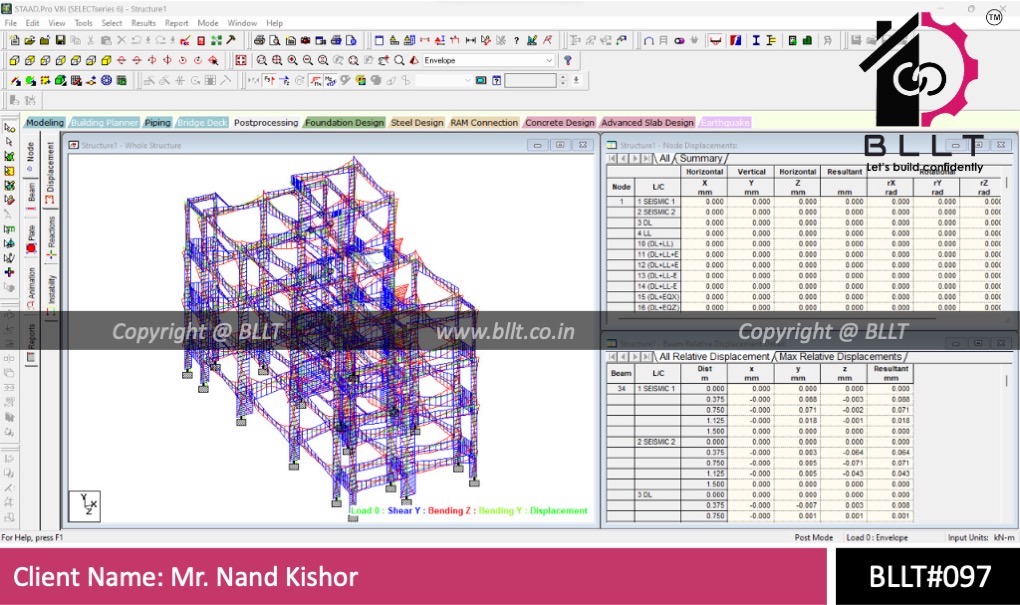
Task: Save the structure with the floppy disk icon
Action: tap(60, 40)
